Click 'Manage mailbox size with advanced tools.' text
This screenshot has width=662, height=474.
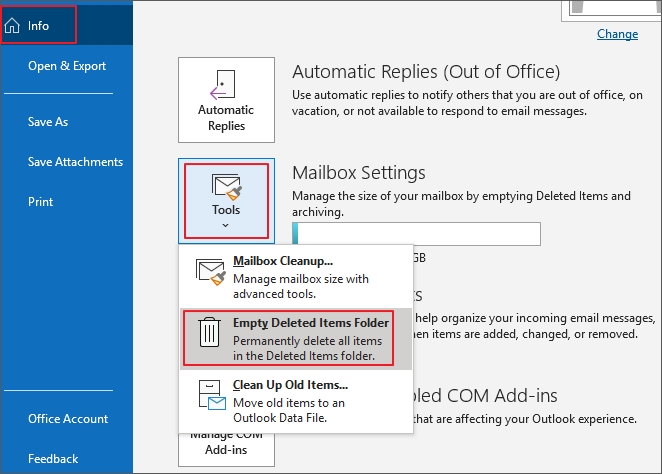click(x=301, y=287)
